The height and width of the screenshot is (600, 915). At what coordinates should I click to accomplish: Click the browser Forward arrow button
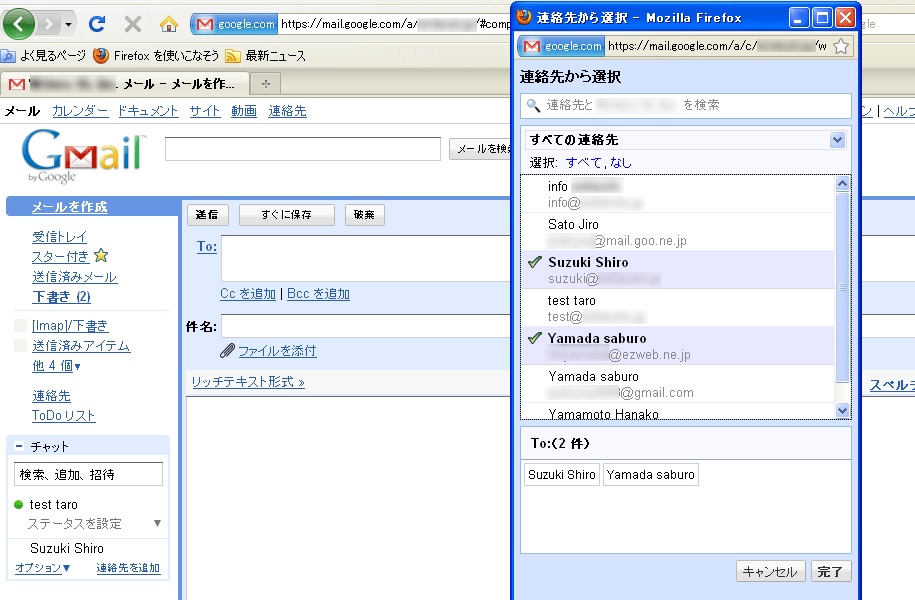49,24
